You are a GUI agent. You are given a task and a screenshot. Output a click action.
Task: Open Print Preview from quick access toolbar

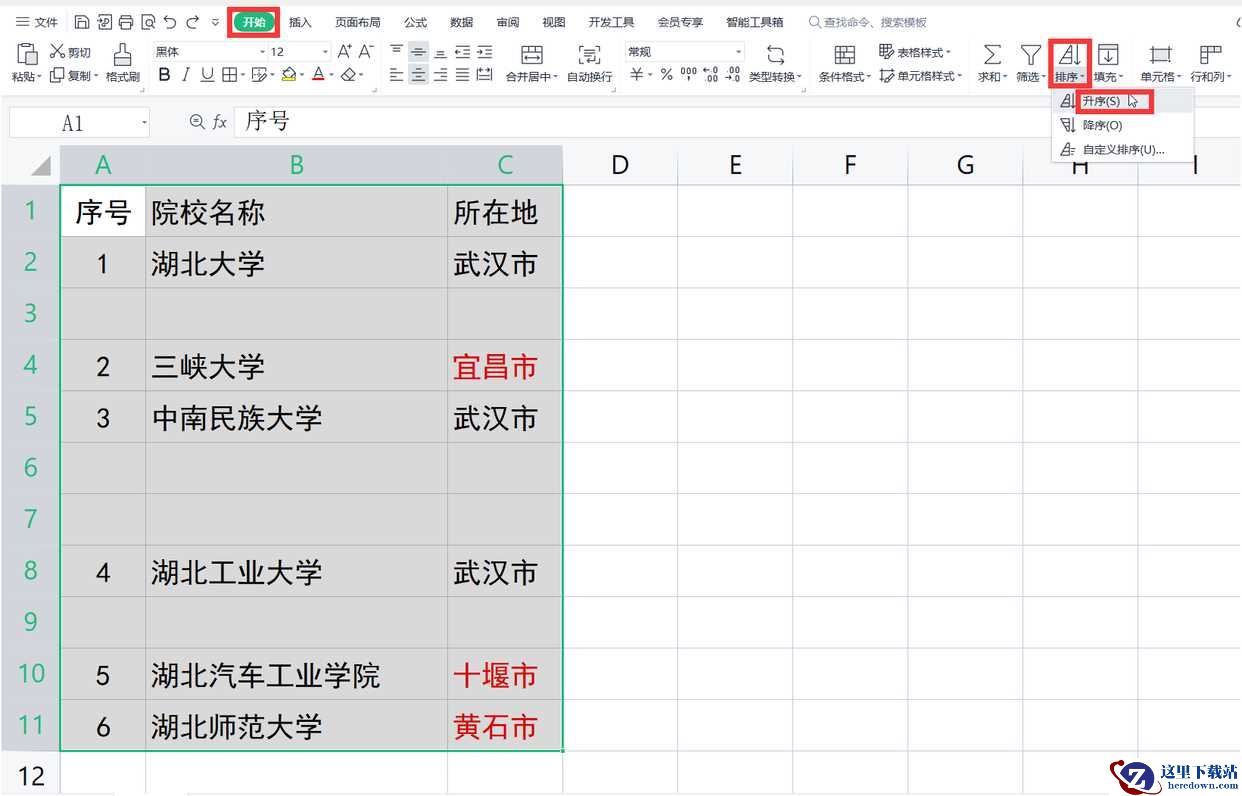[148, 22]
